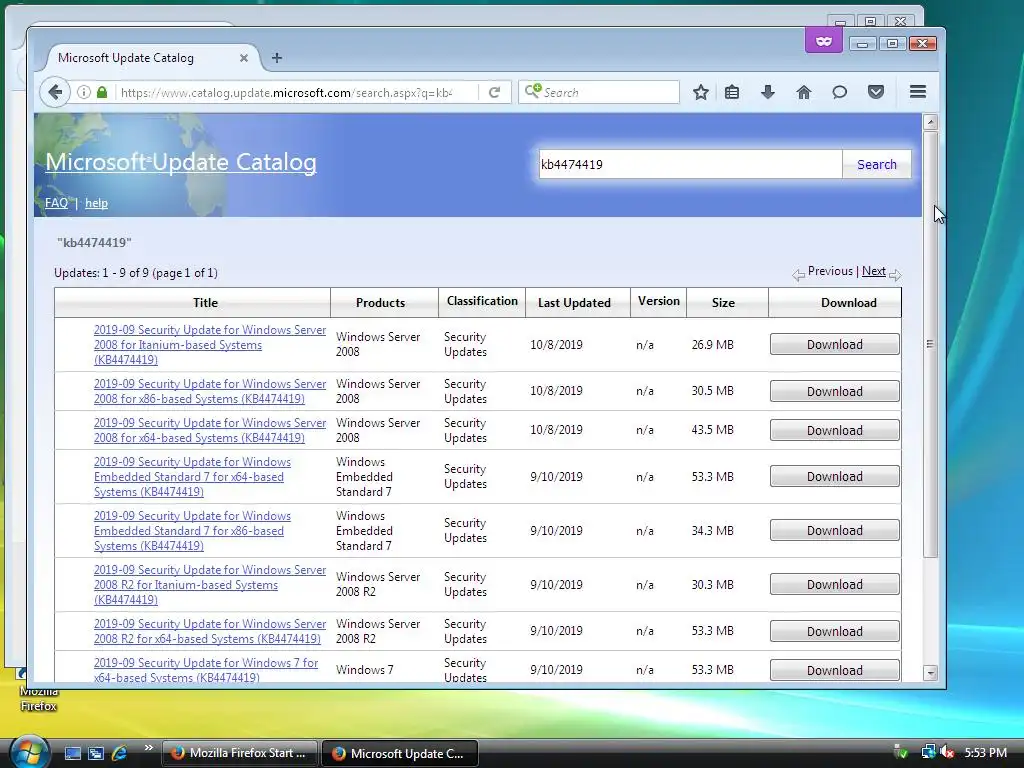This screenshot has width=1024, height=768.
Task: Open Embedded Standard 7 x64-based update link
Action: [192, 477]
